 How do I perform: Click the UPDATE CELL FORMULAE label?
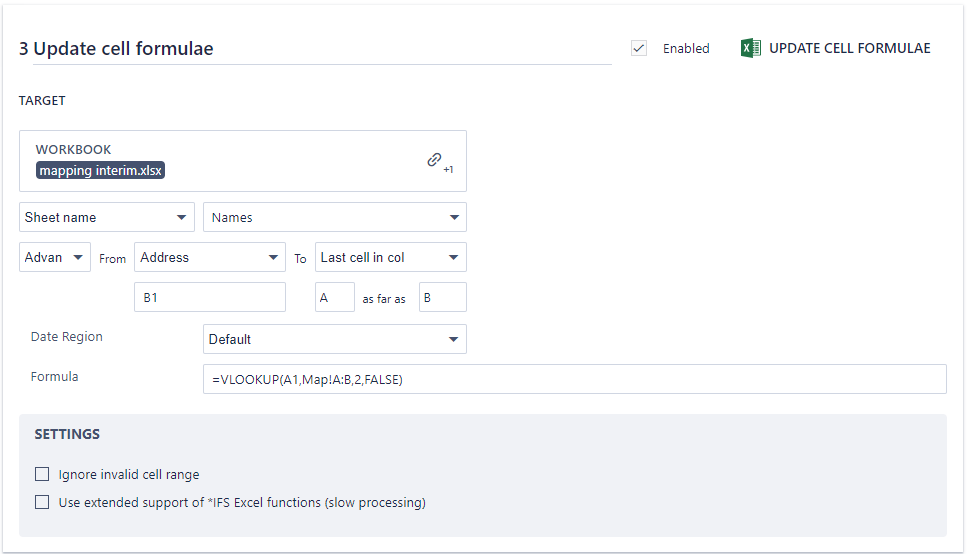point(849,48)
